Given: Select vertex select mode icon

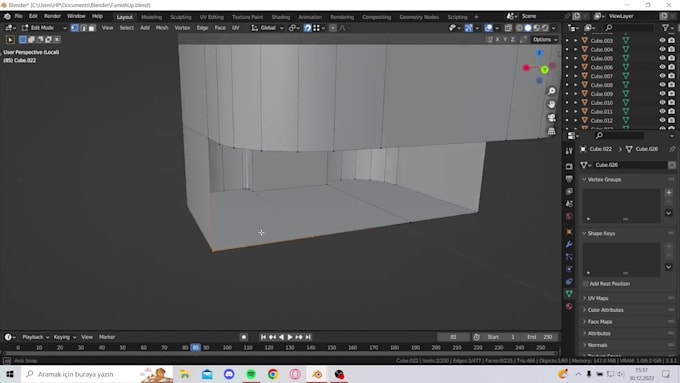Looking at the screenshot, I should (x=75, y=28).
